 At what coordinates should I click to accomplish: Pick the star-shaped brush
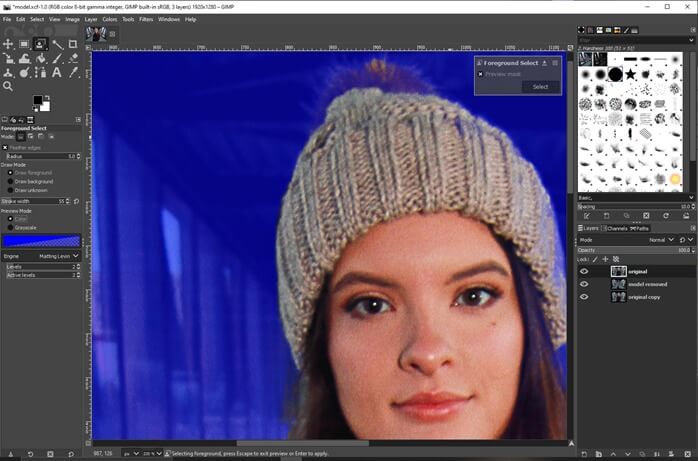630,74
